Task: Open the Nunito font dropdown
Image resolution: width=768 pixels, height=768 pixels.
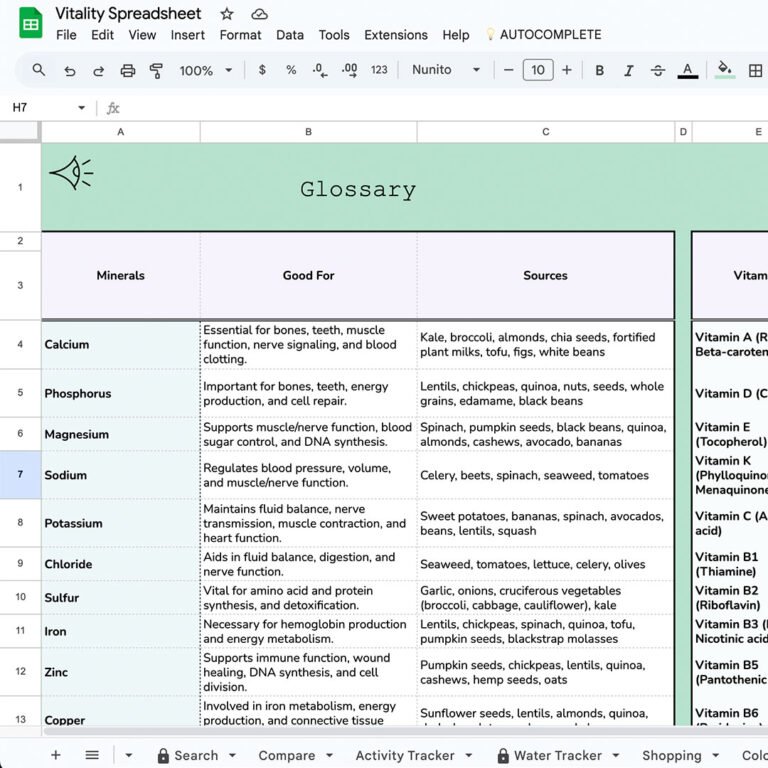Action: (x=446, y=70)
